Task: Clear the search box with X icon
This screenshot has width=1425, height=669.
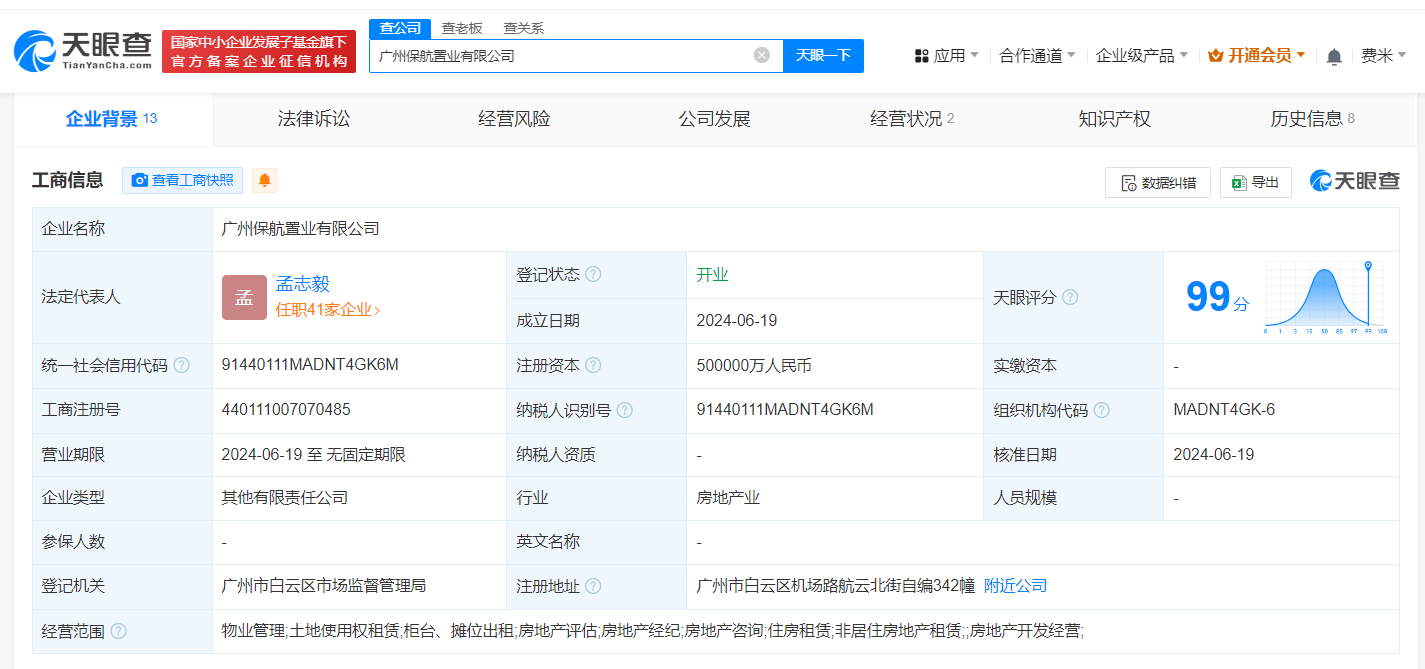Action: click(762, 56)
